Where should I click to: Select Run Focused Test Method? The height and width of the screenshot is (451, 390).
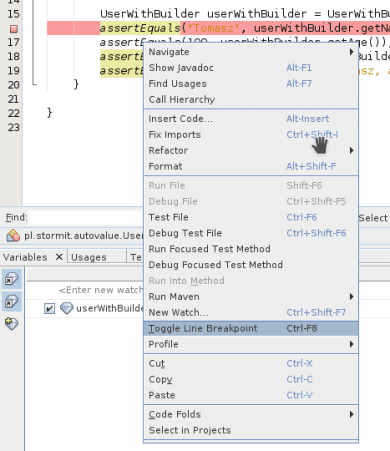tap(251, 249)
